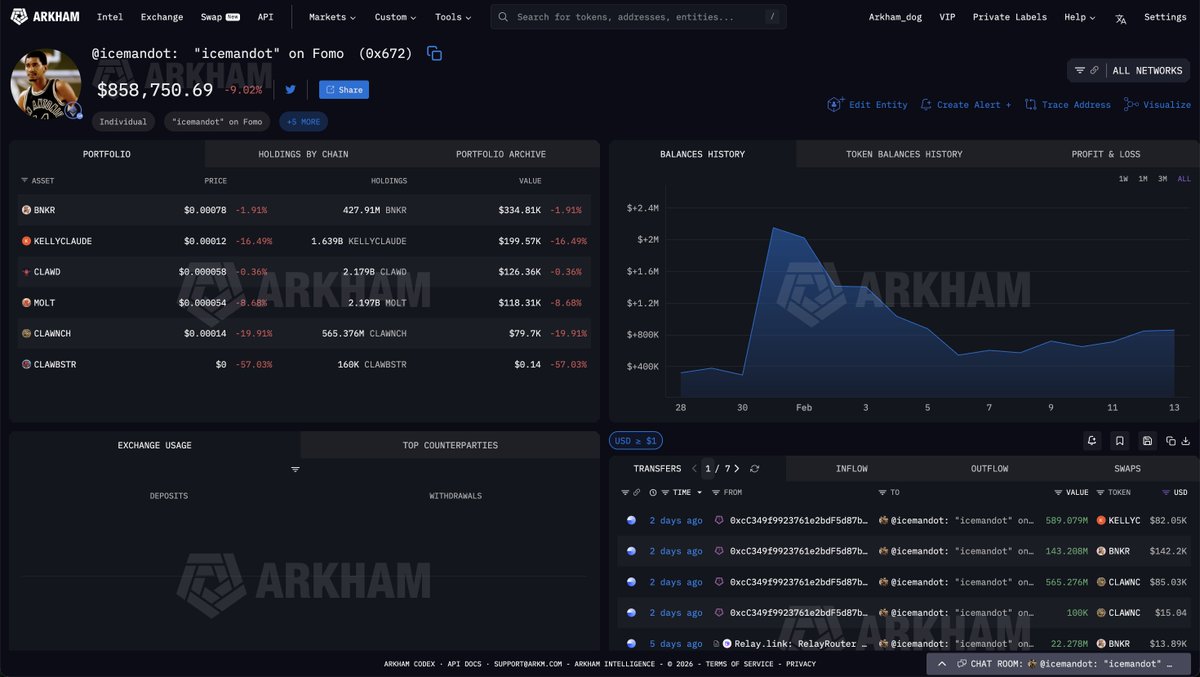1200x677 pixels.
Task: Select the 1W balance history range
Action: tap(1123, 179)
